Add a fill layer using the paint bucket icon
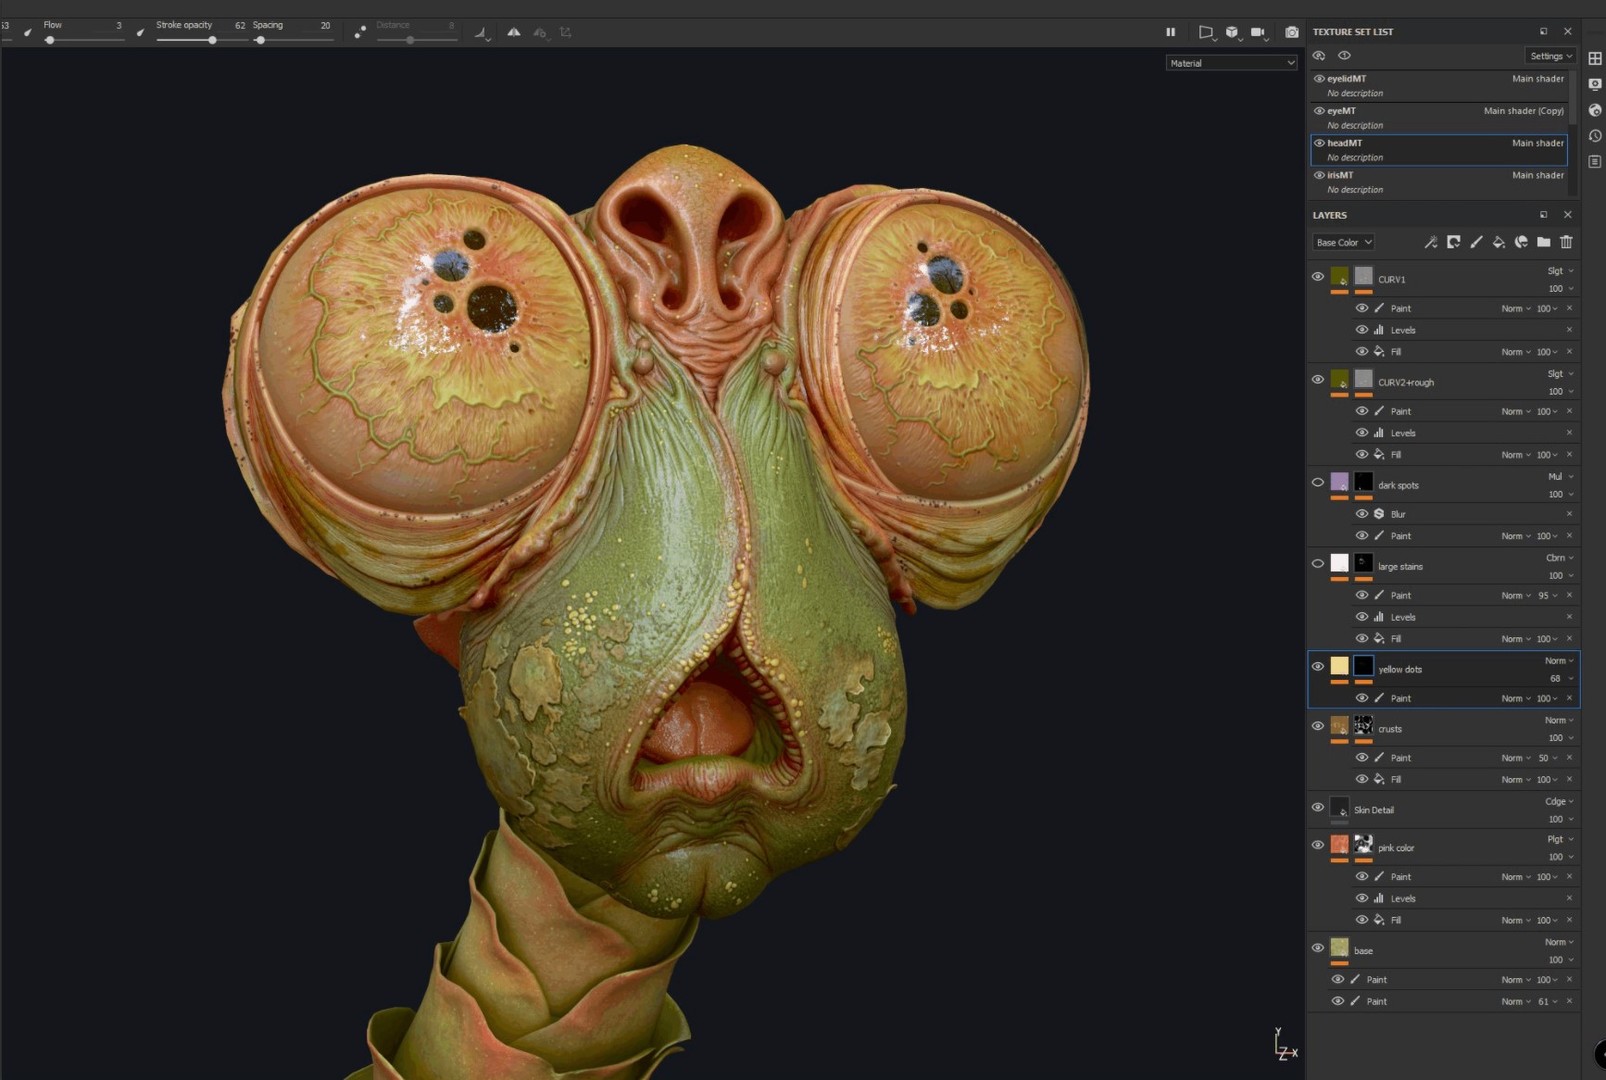 (x=1499, y=241)
